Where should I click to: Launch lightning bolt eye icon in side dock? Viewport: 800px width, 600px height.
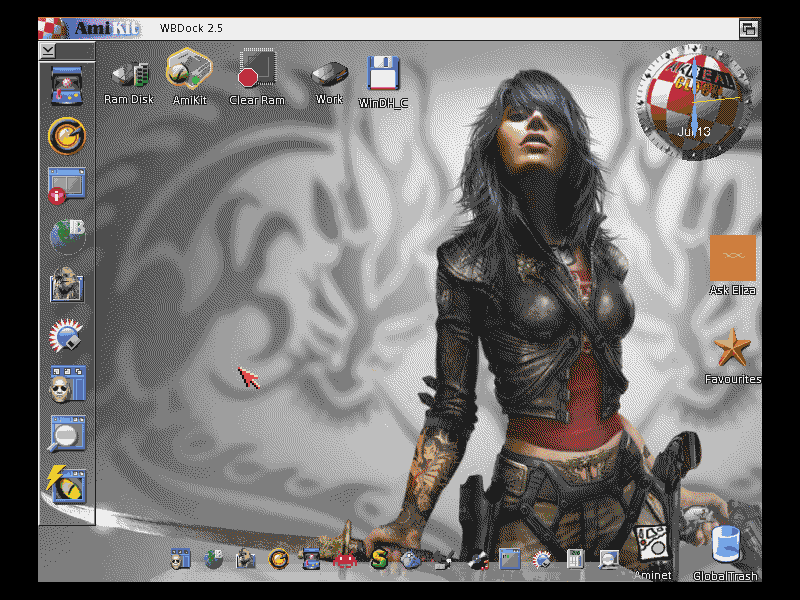click(x=65, y=484)
